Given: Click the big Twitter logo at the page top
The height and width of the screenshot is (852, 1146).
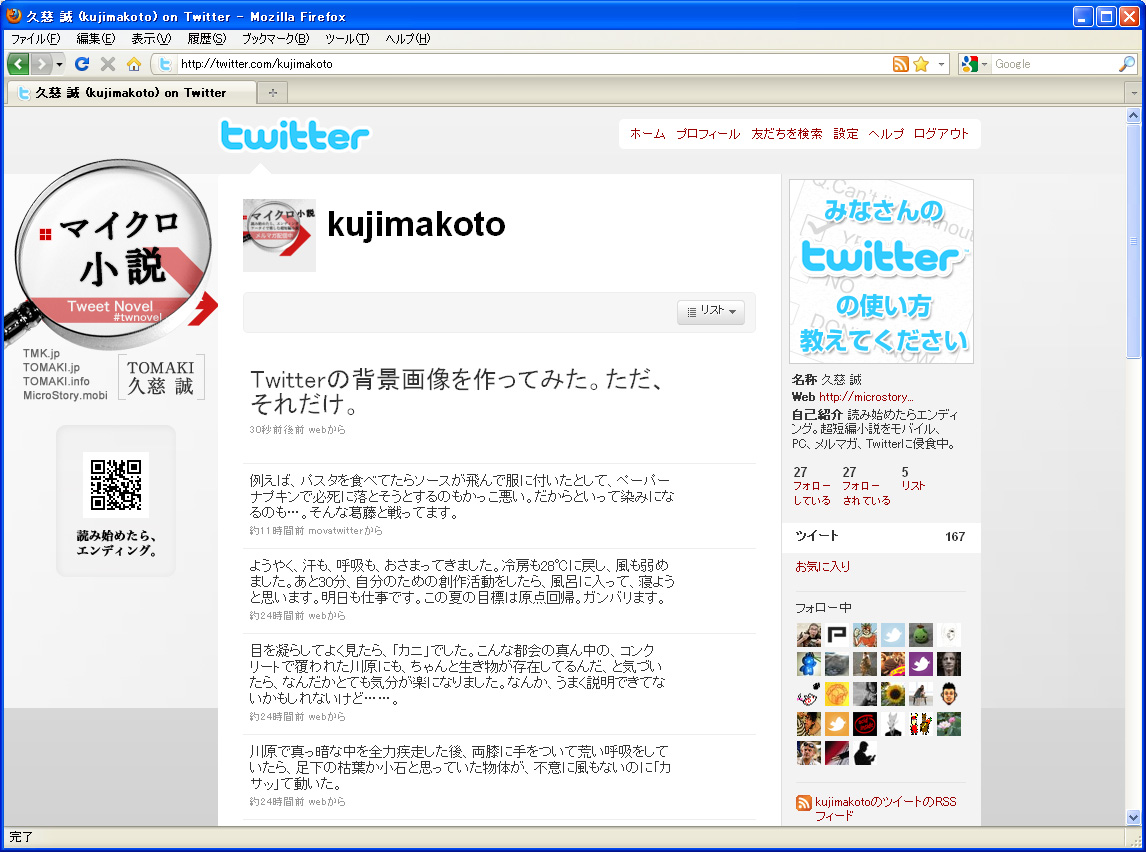Looking at the screenshot, I should (295, 135).
